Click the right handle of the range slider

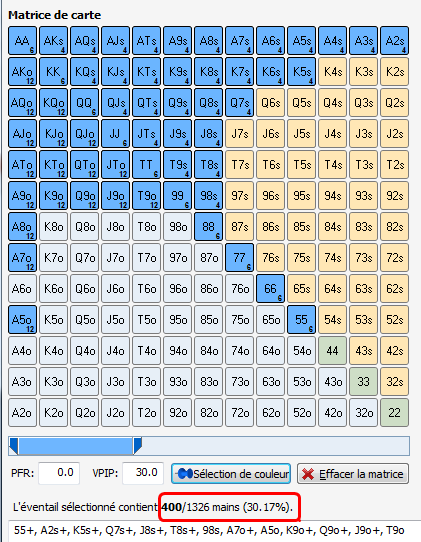137,446
